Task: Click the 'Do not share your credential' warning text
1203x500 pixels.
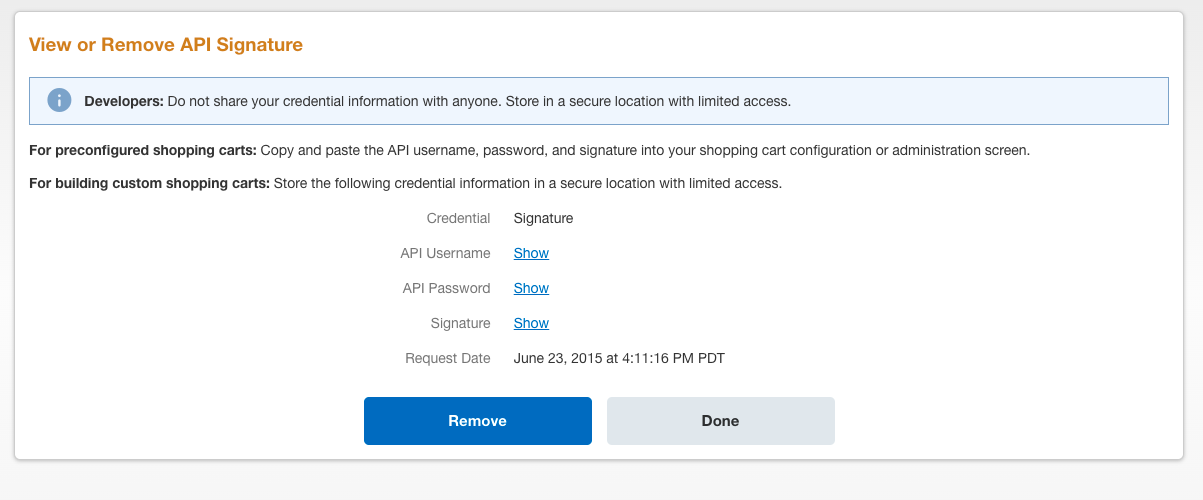Action: point(478,101)
